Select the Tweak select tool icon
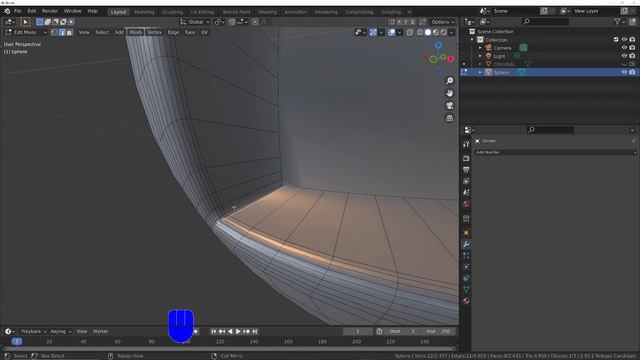Image resolution: width=640 pixels, height=360 pixels. pos(25,22)
